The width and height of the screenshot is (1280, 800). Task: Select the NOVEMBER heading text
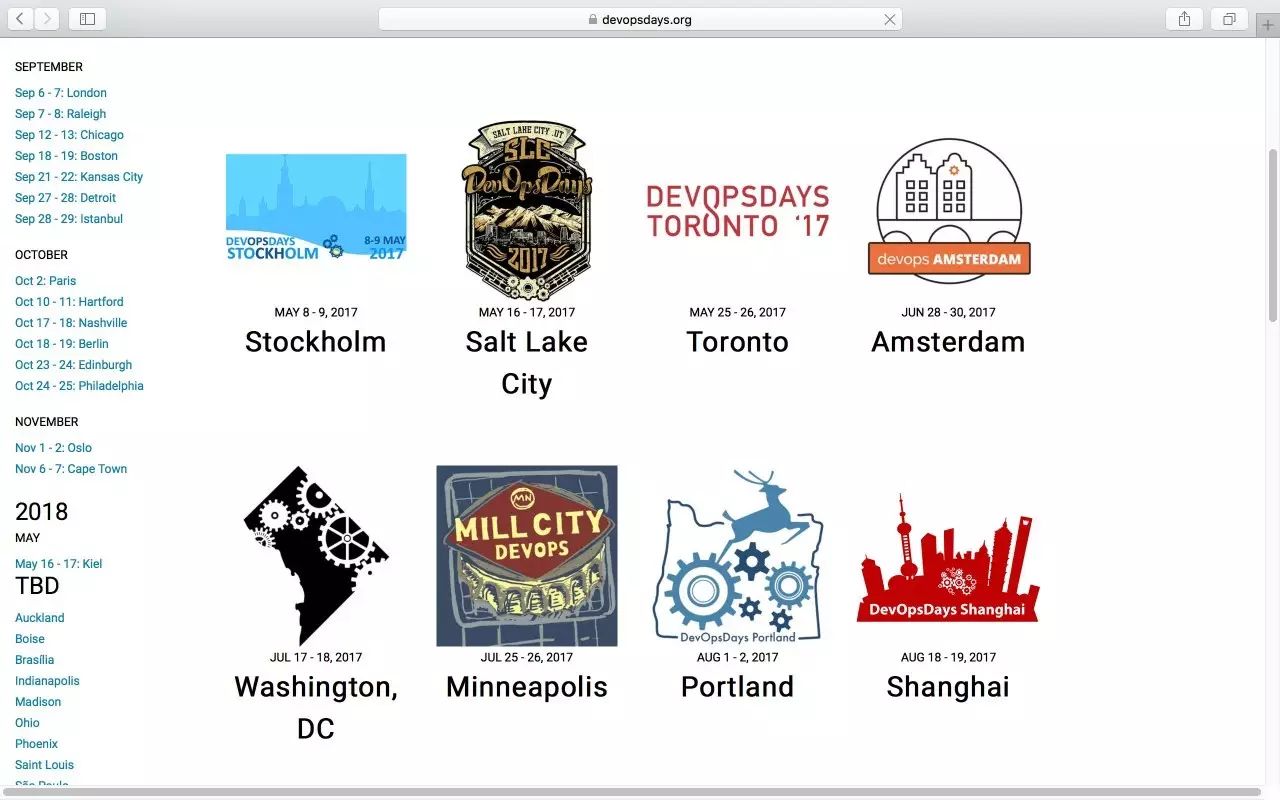pos(46,422)
